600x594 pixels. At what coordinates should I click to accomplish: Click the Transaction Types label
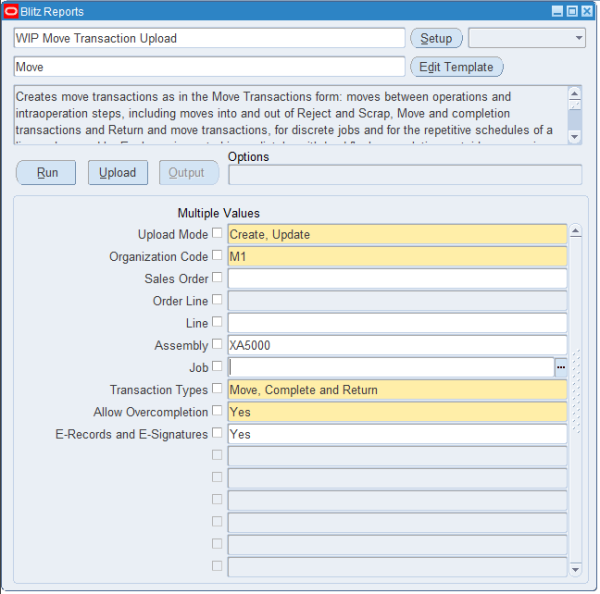coord(159,390)
